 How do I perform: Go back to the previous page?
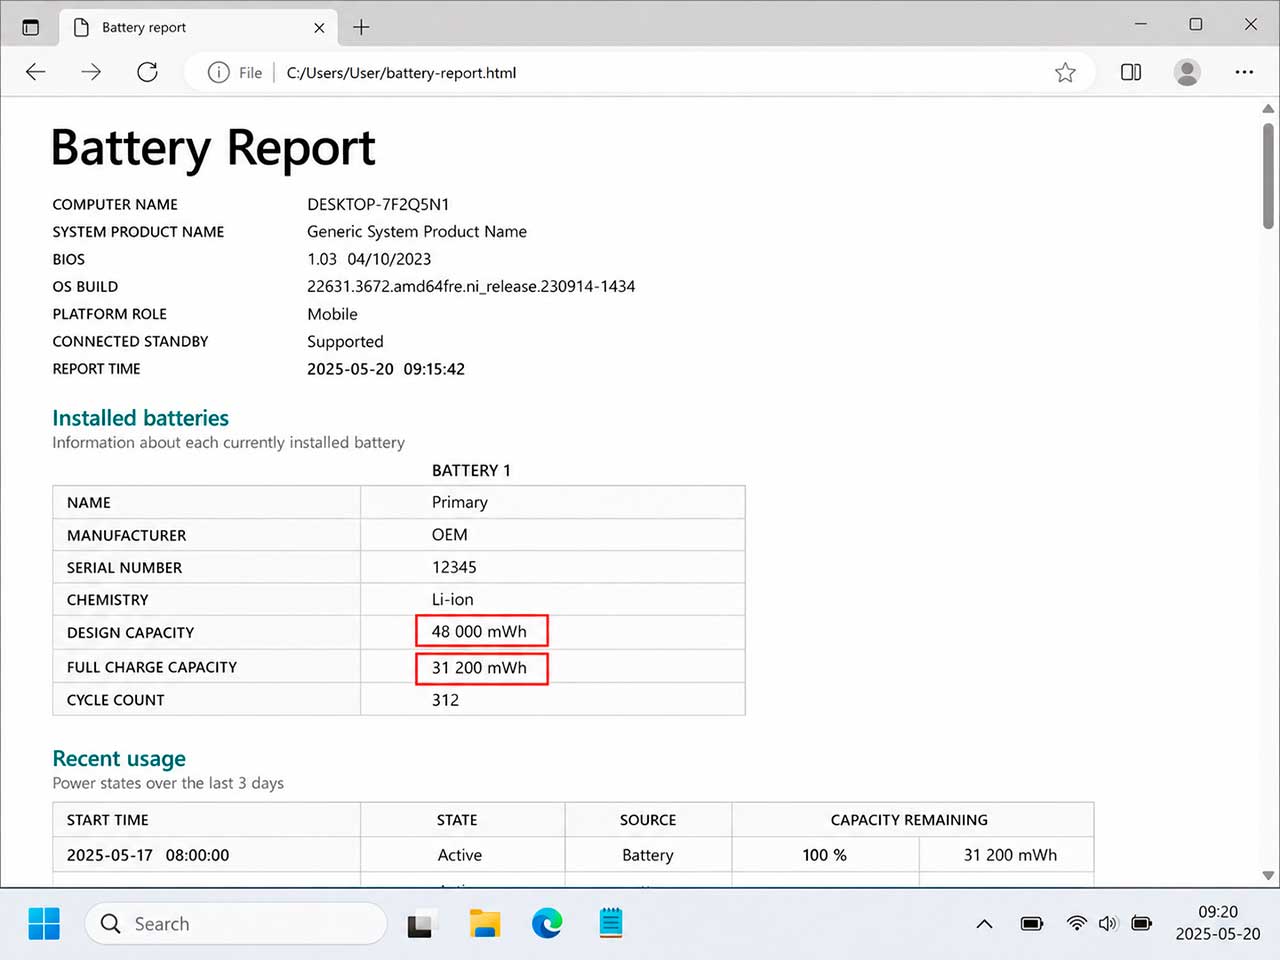click(x=36, y=72)
